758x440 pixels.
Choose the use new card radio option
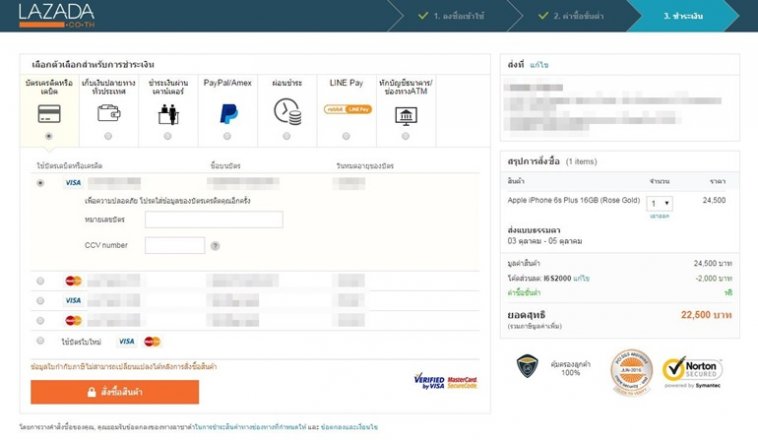pos(41,341)
